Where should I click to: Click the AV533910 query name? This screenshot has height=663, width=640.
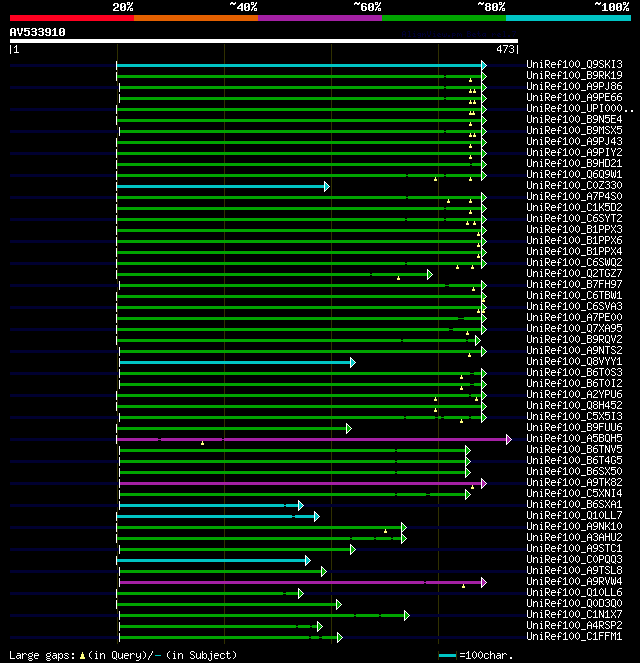(x=38, y=32)
